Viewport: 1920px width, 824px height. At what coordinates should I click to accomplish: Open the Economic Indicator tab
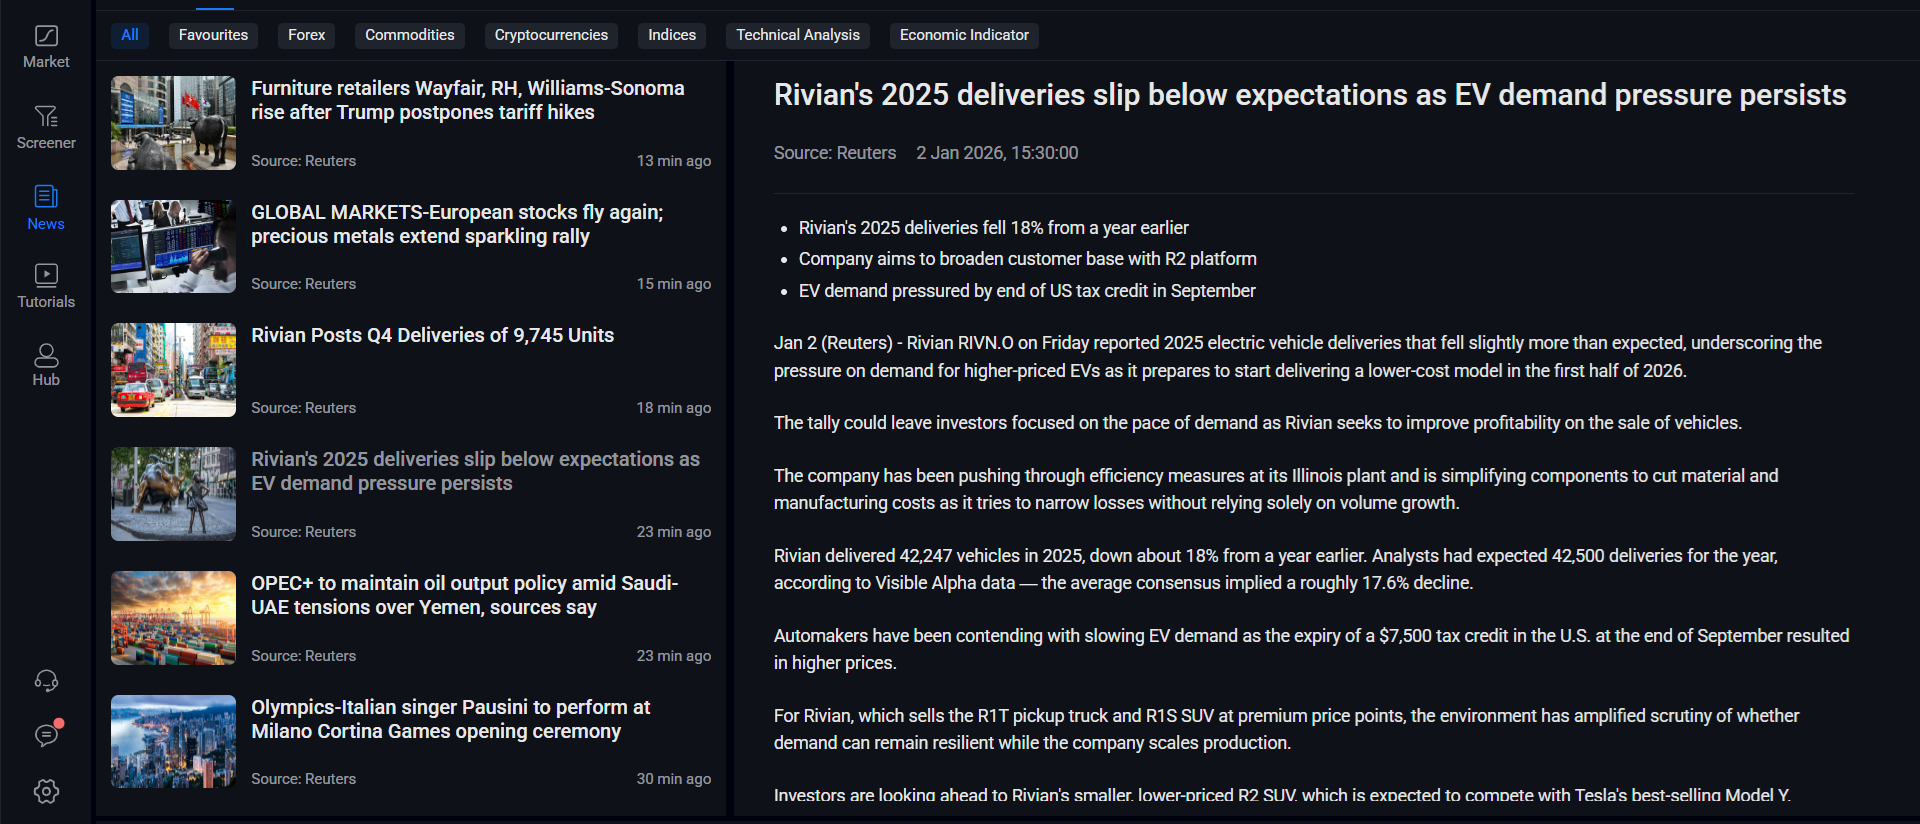click(964, 35)
